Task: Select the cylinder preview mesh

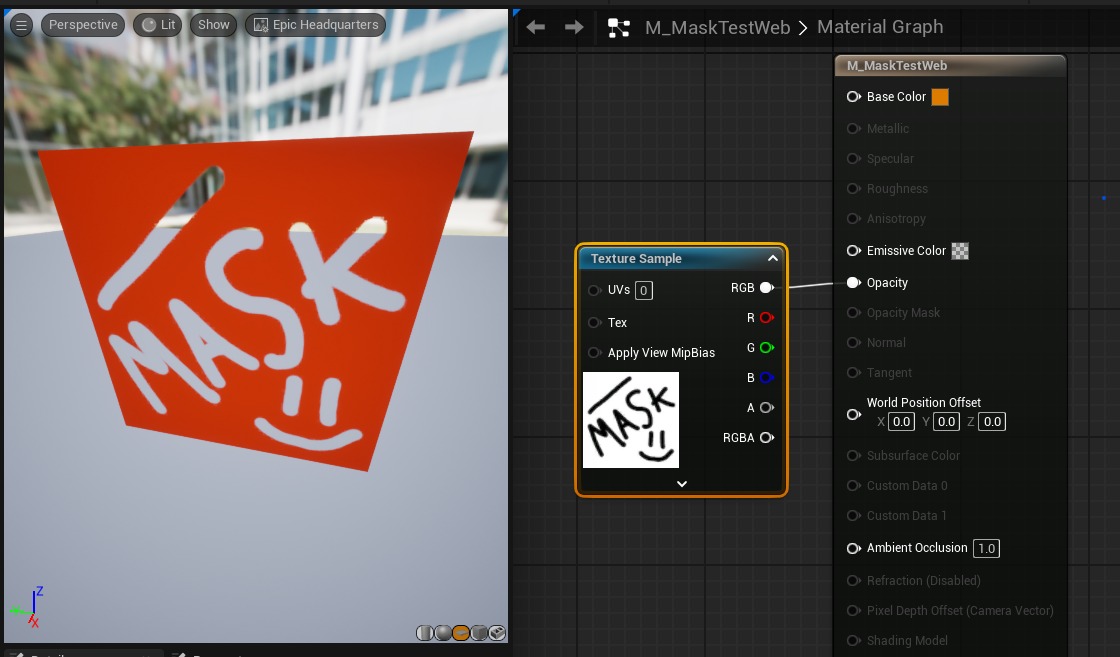Action: pos(425,633)
